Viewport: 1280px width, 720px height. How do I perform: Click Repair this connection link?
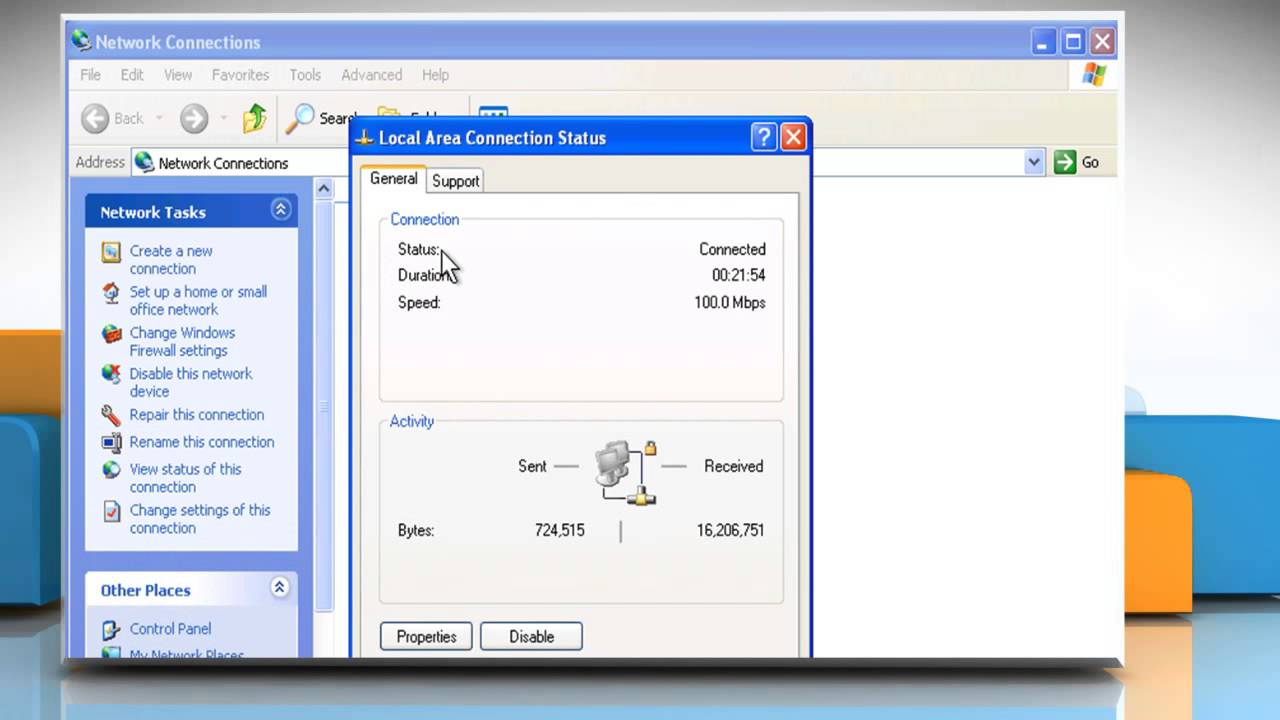point(197,415)
